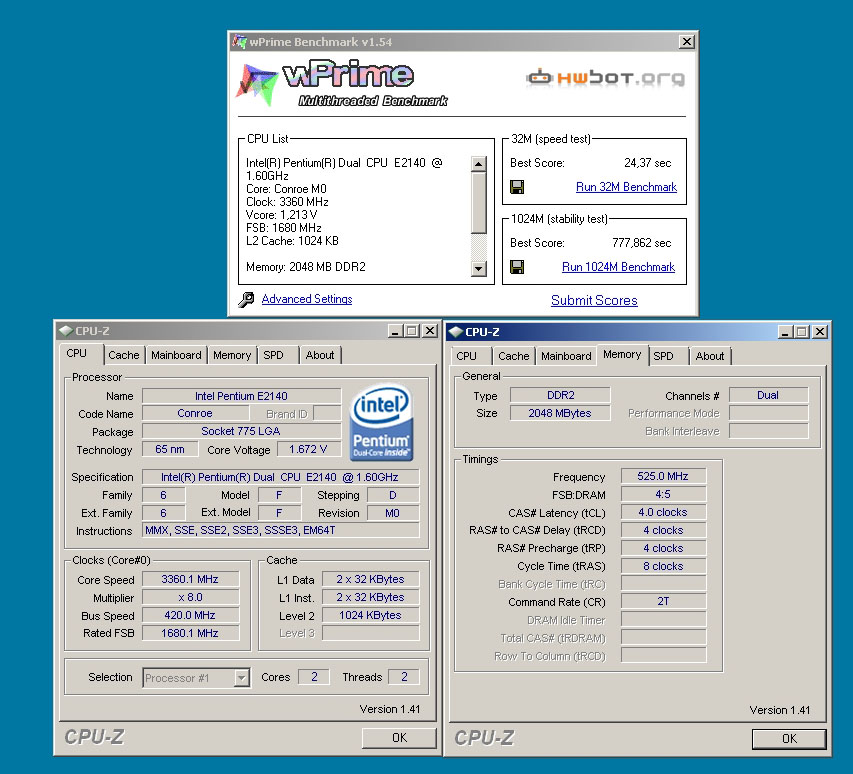Click memory Type value 'DDR2'
Image resolution: width=853 pixels, height=774 pixels.
(560, 395)
